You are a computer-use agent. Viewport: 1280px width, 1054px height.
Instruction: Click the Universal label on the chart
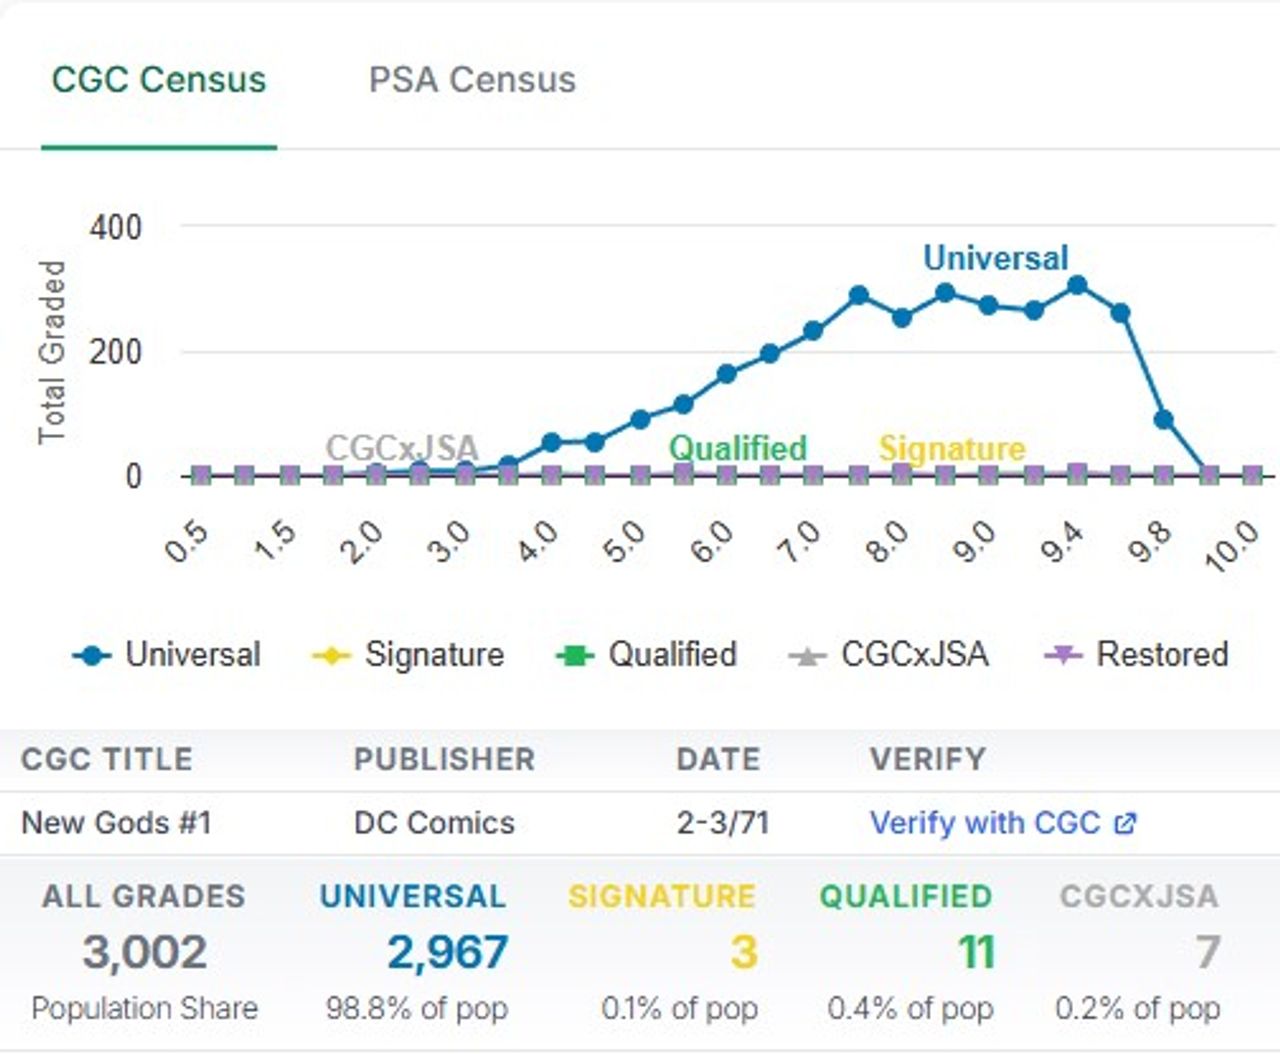point(995,258)
